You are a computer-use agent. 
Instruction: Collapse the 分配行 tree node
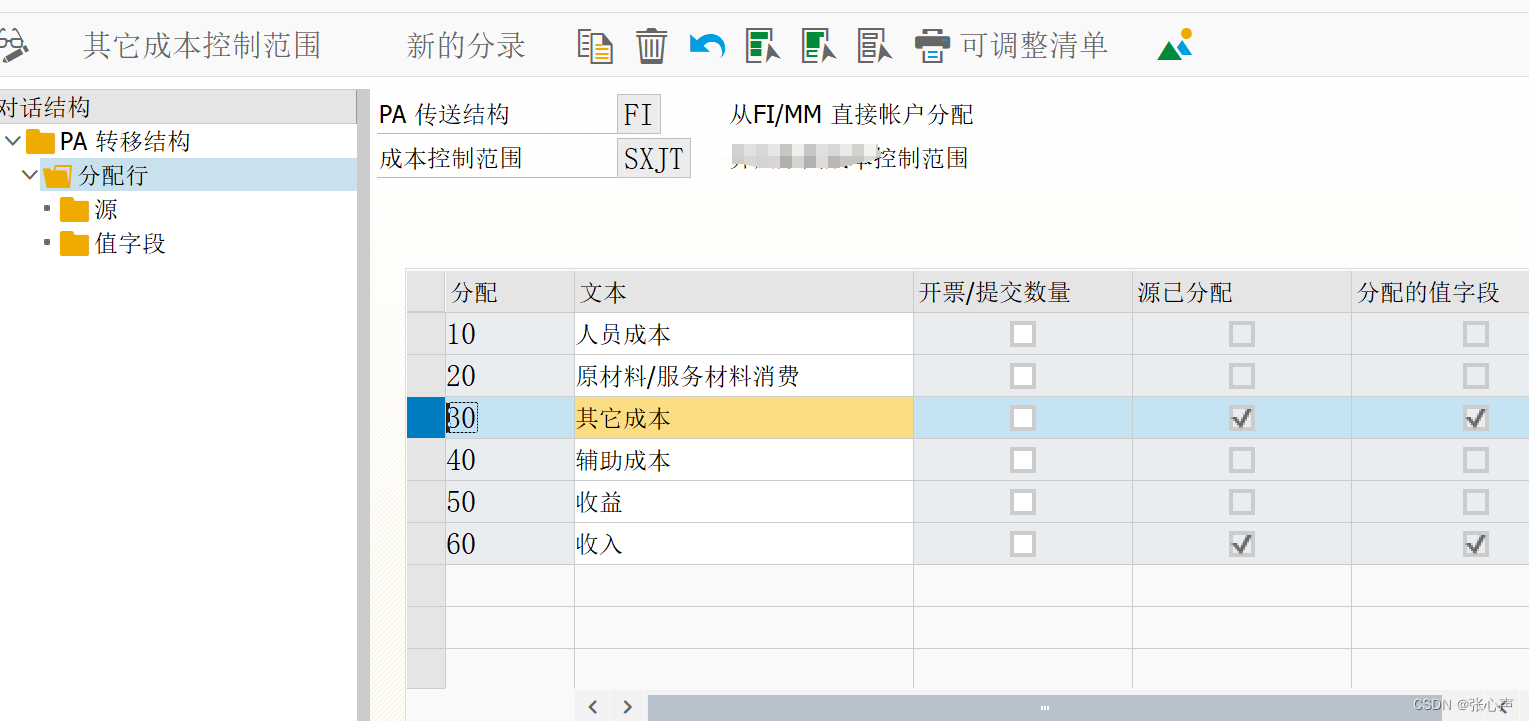pos(28,174)
